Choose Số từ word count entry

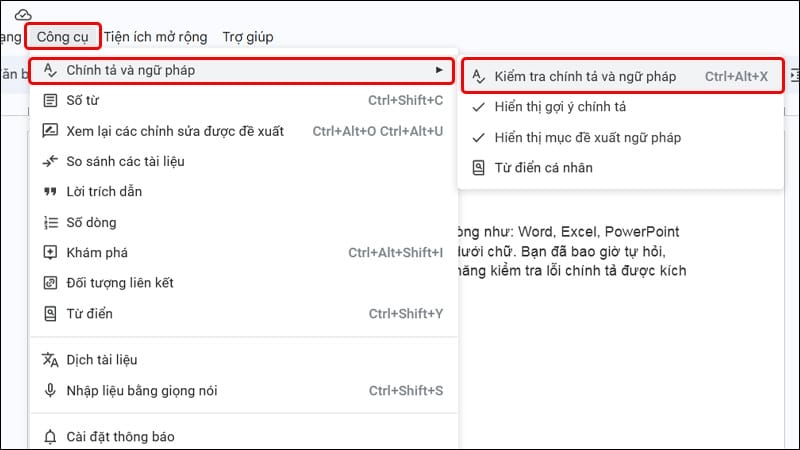pos(243,101)
